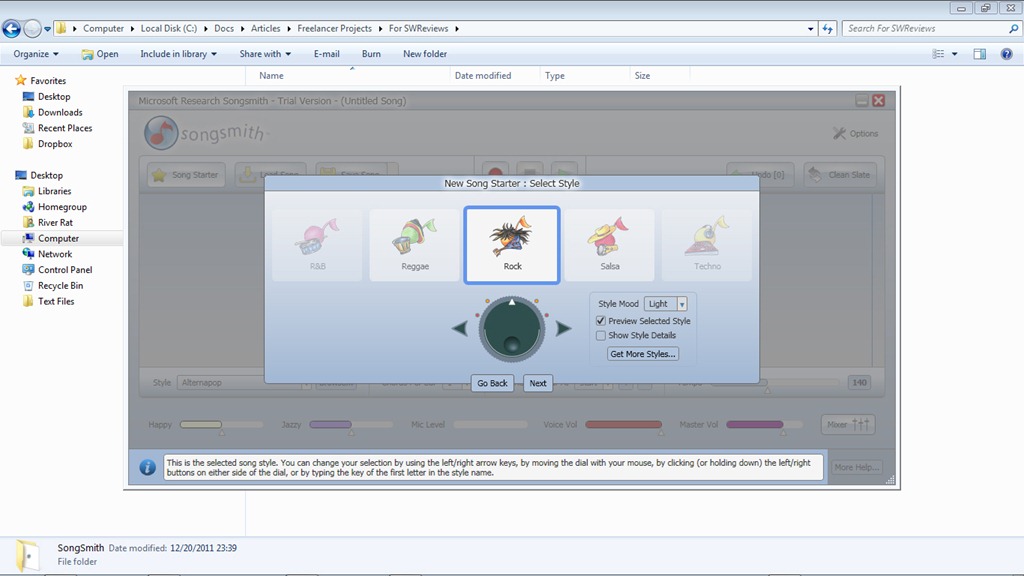Click the Explorer help question mark icon
The height and width of the screenshot is (576, 1024).
coord(1006,54)
